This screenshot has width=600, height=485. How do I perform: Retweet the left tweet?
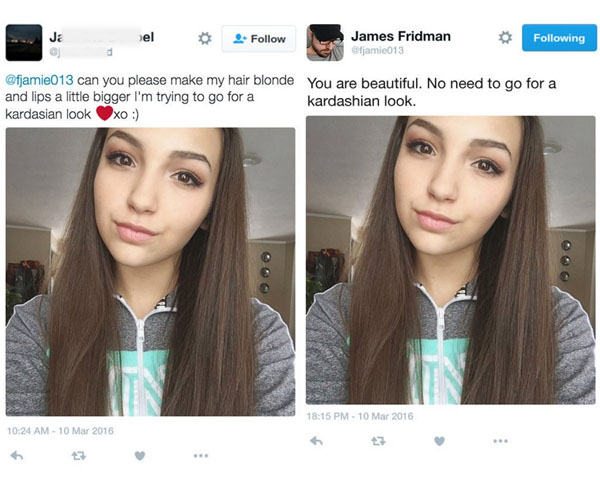pos(79,456)
